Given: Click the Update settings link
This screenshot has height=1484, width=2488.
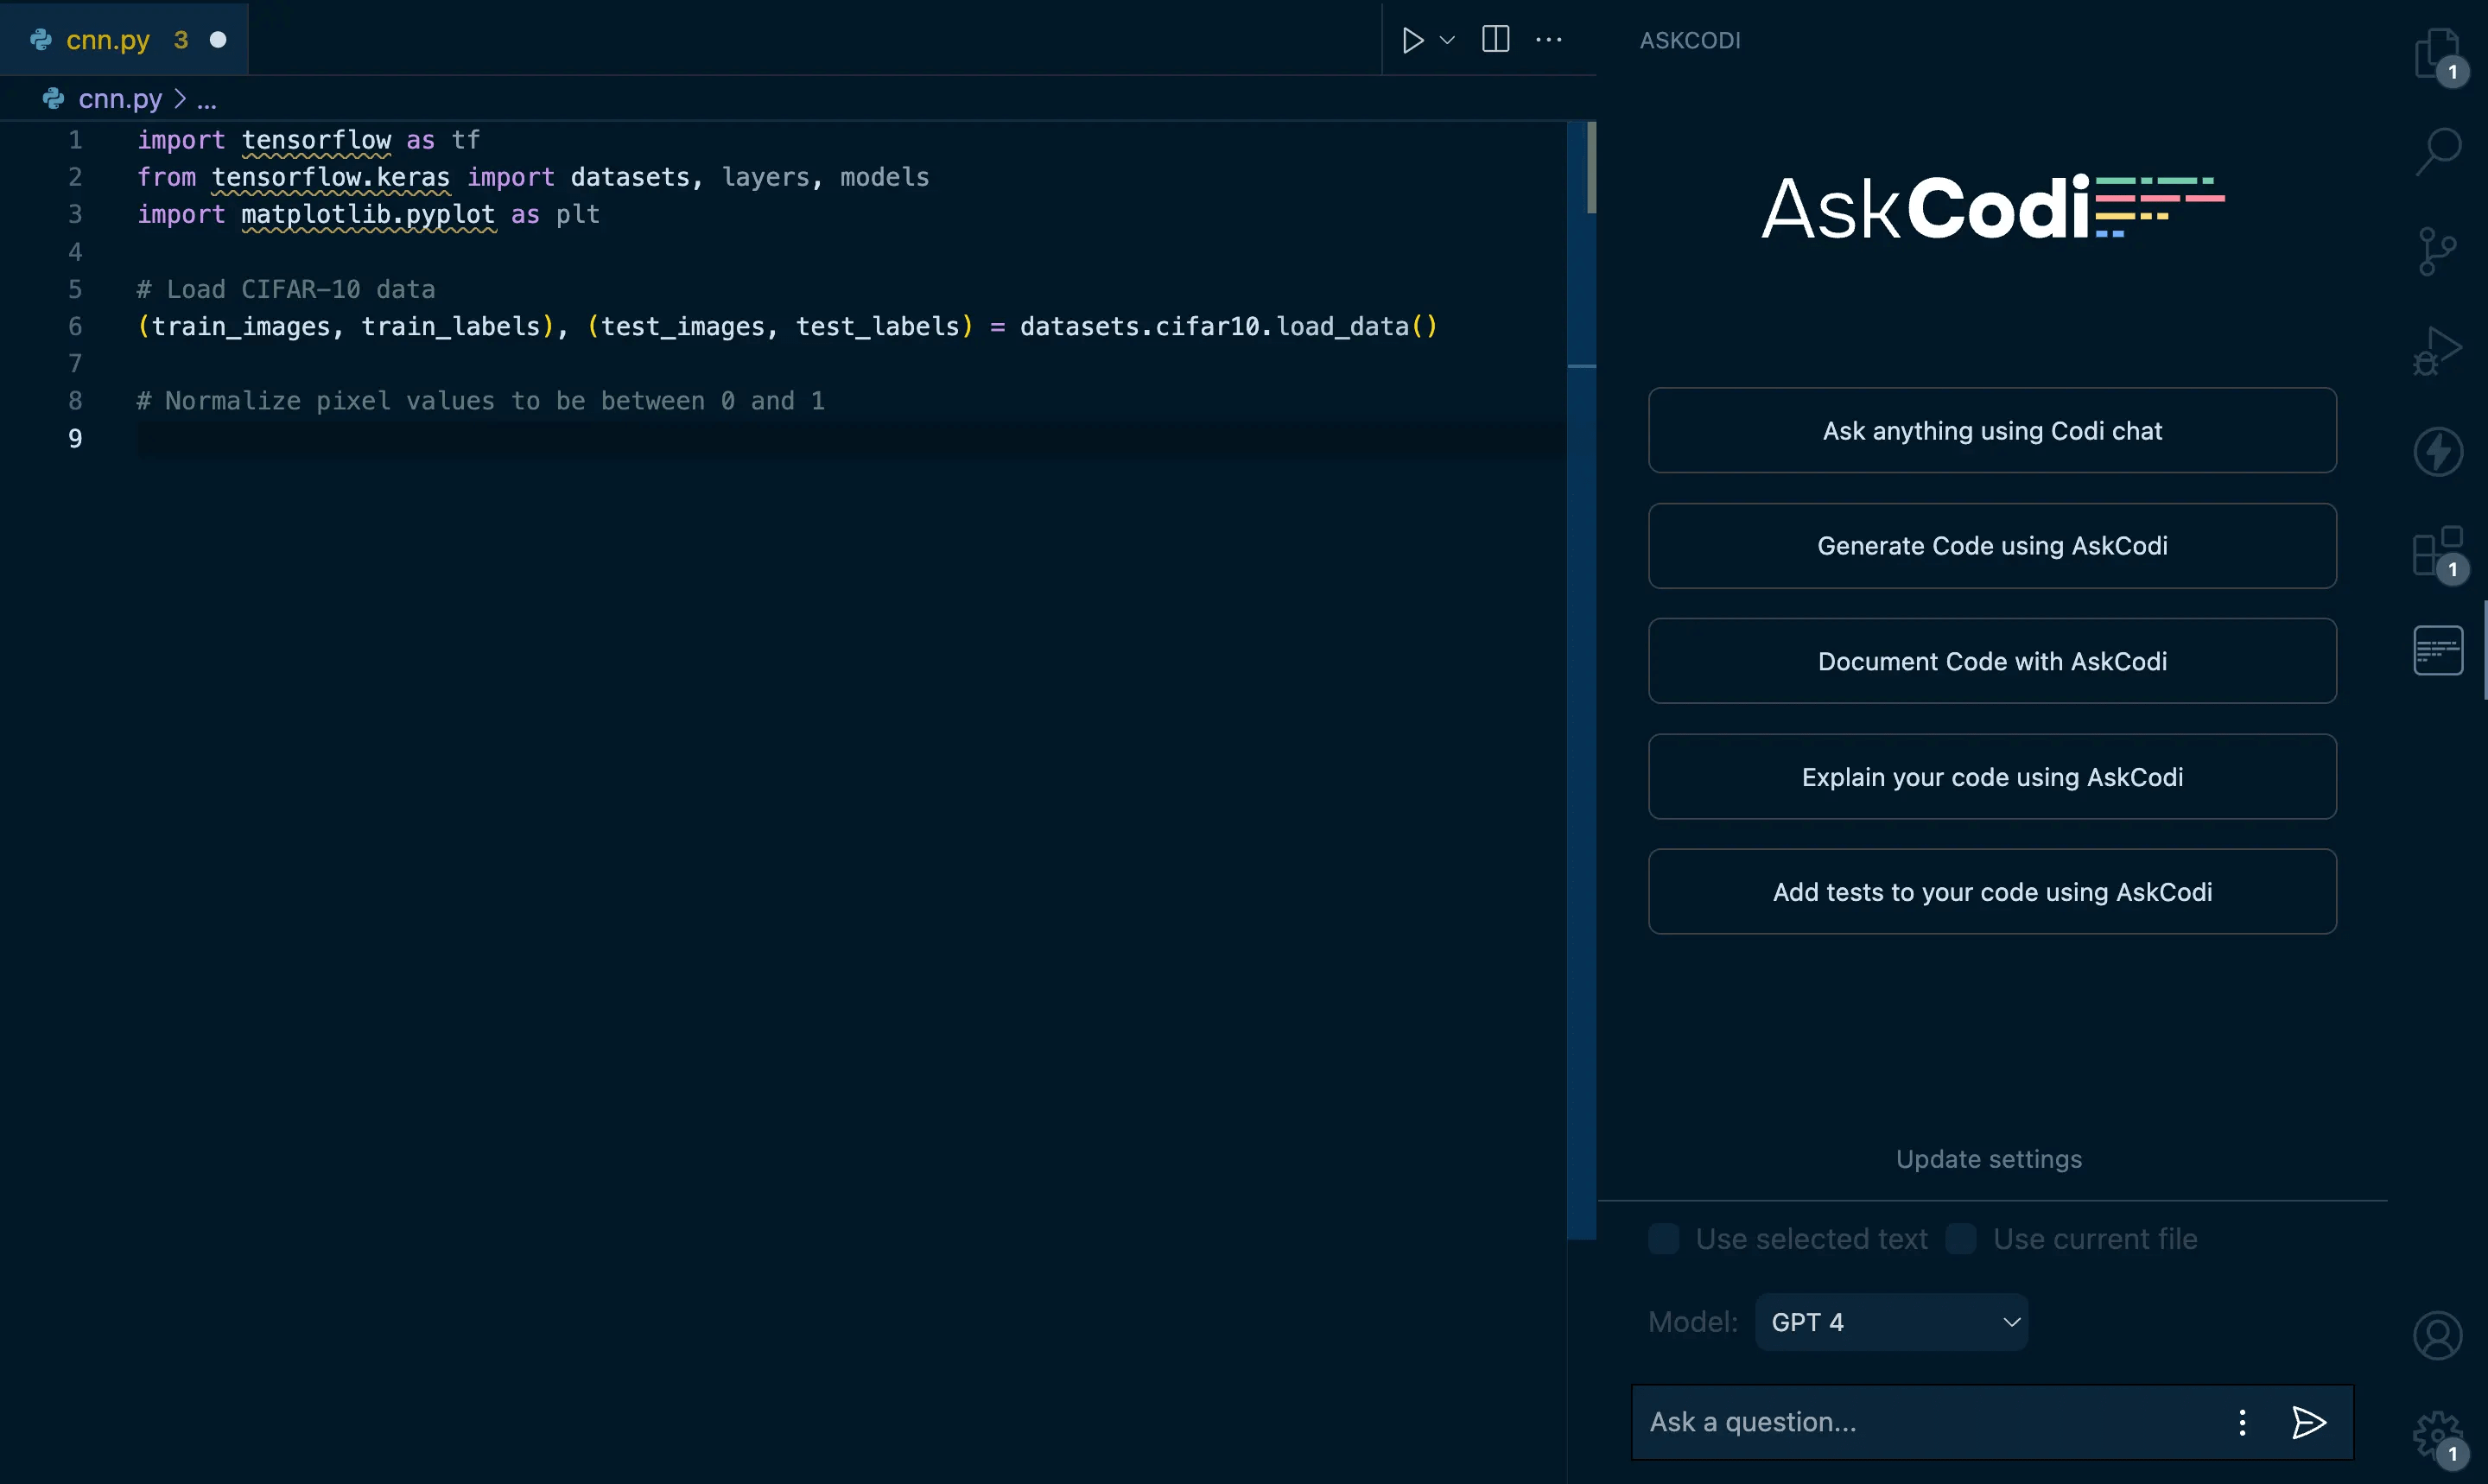Looking at the screenshot, I should [x=1988, y=1159].
